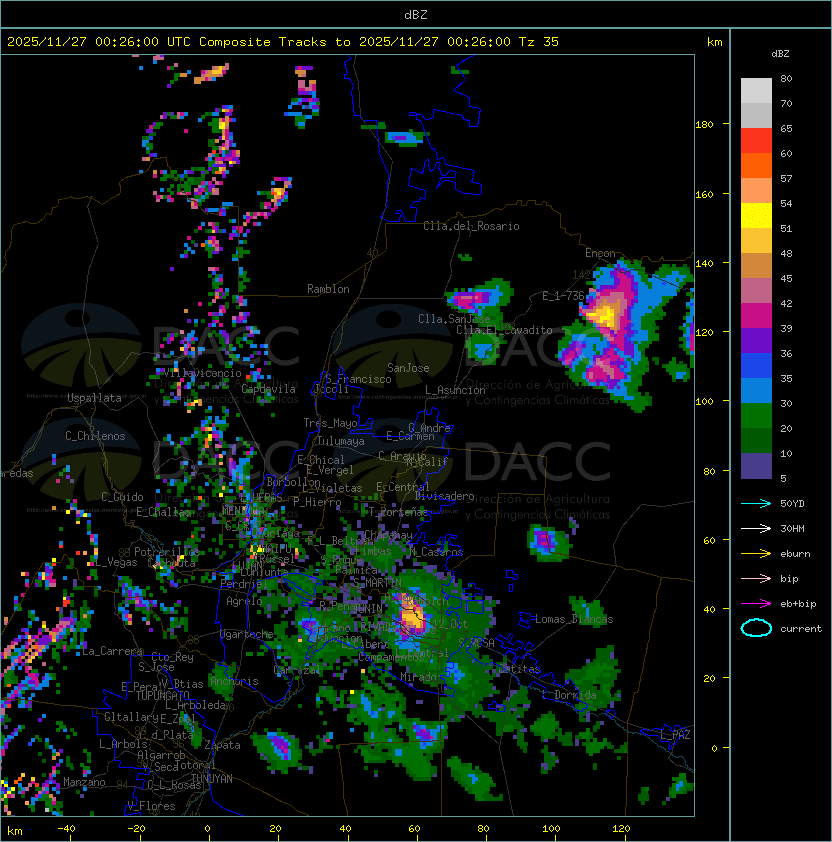Click the 'E_1-736' place label
The image size is (832, 842).
(x=563, y=296)
